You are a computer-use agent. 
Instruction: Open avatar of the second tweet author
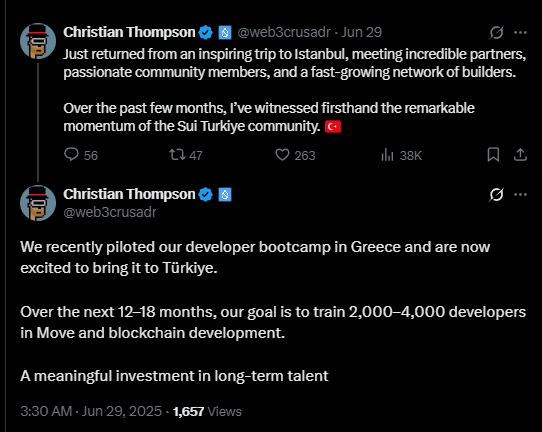pos(38,203)
